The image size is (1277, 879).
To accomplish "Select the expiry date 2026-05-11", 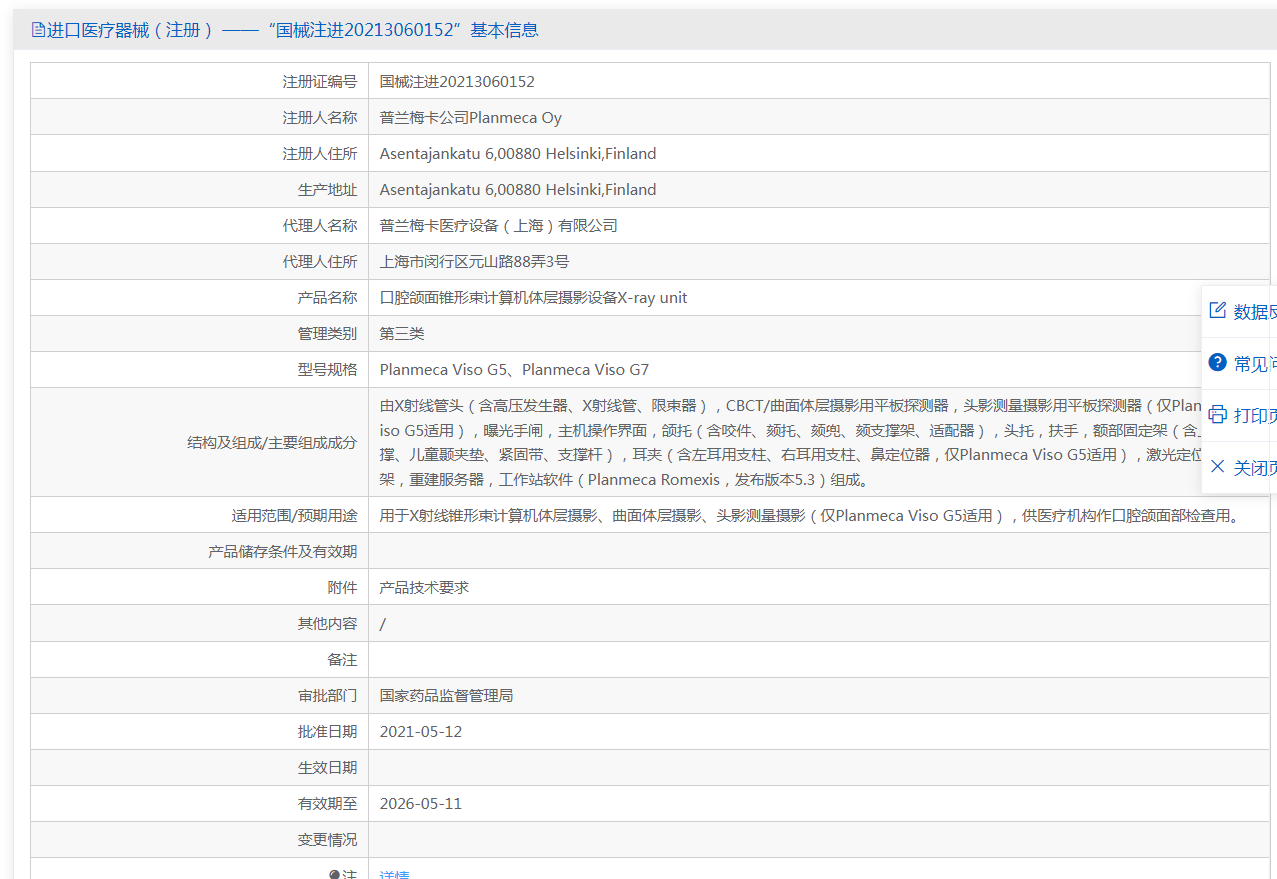I will (421, 803).
